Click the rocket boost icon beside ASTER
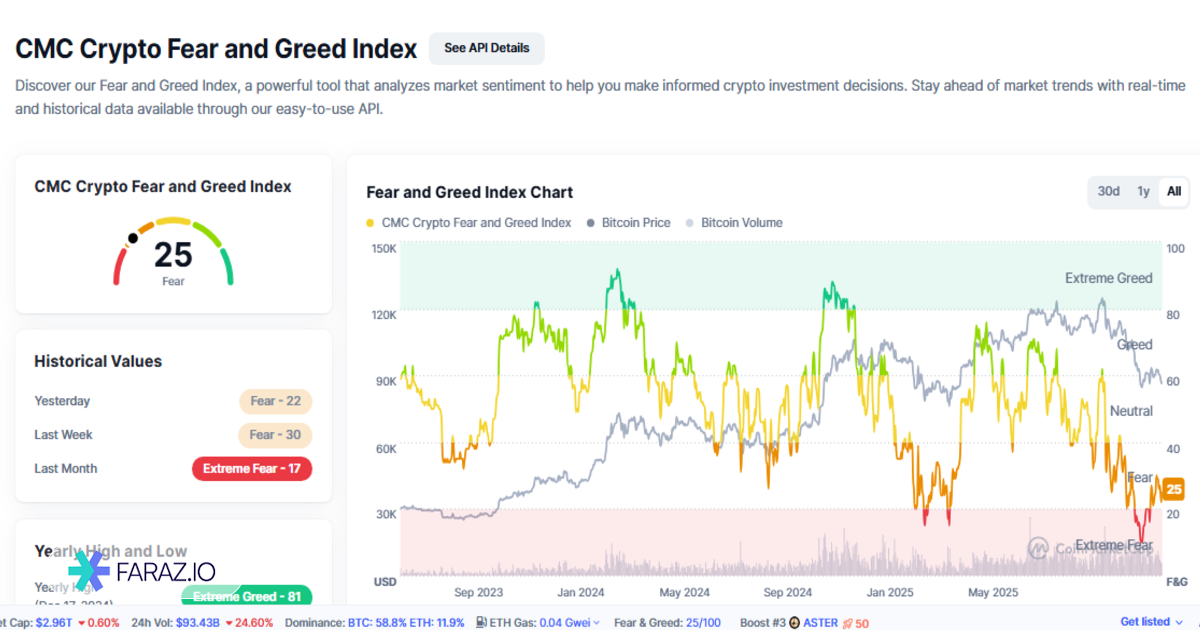This screenshot has height=630, width=1200. coord(845,622)
